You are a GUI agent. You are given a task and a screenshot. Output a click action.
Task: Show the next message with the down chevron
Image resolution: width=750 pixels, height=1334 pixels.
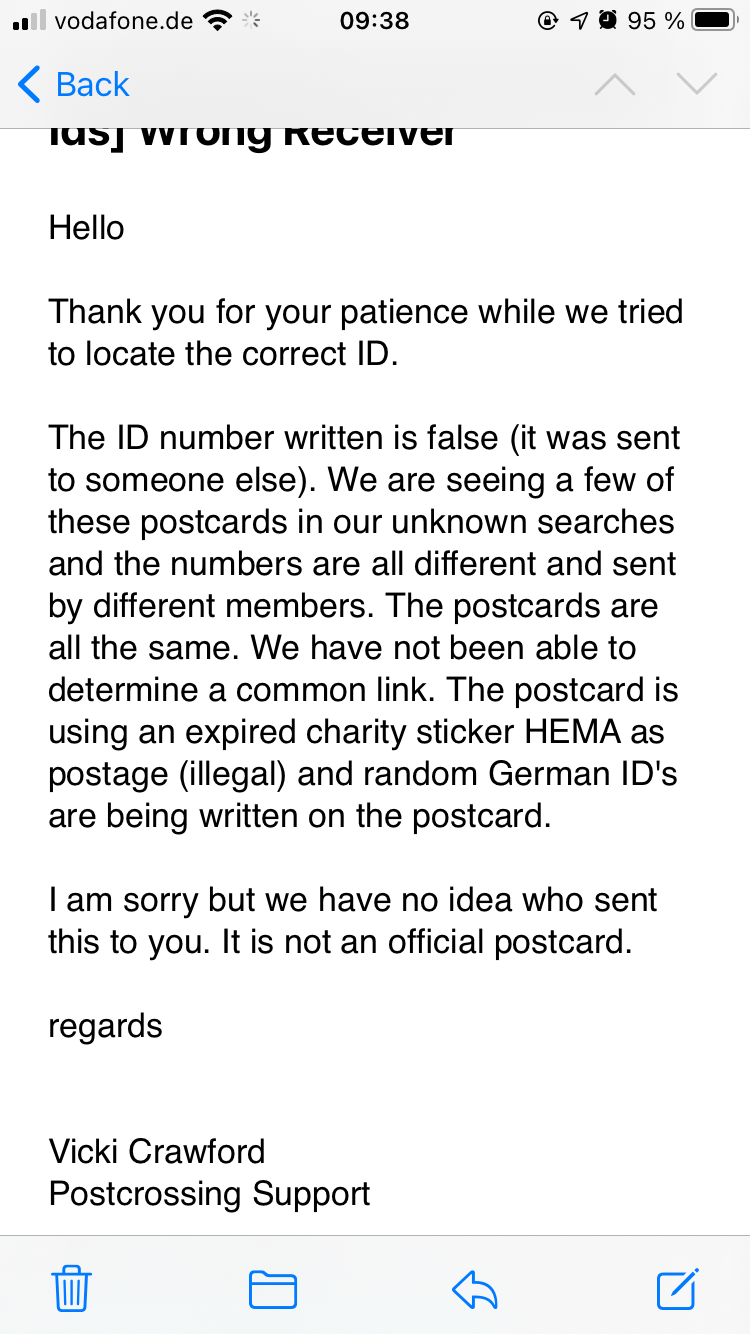tap(696, 85)
